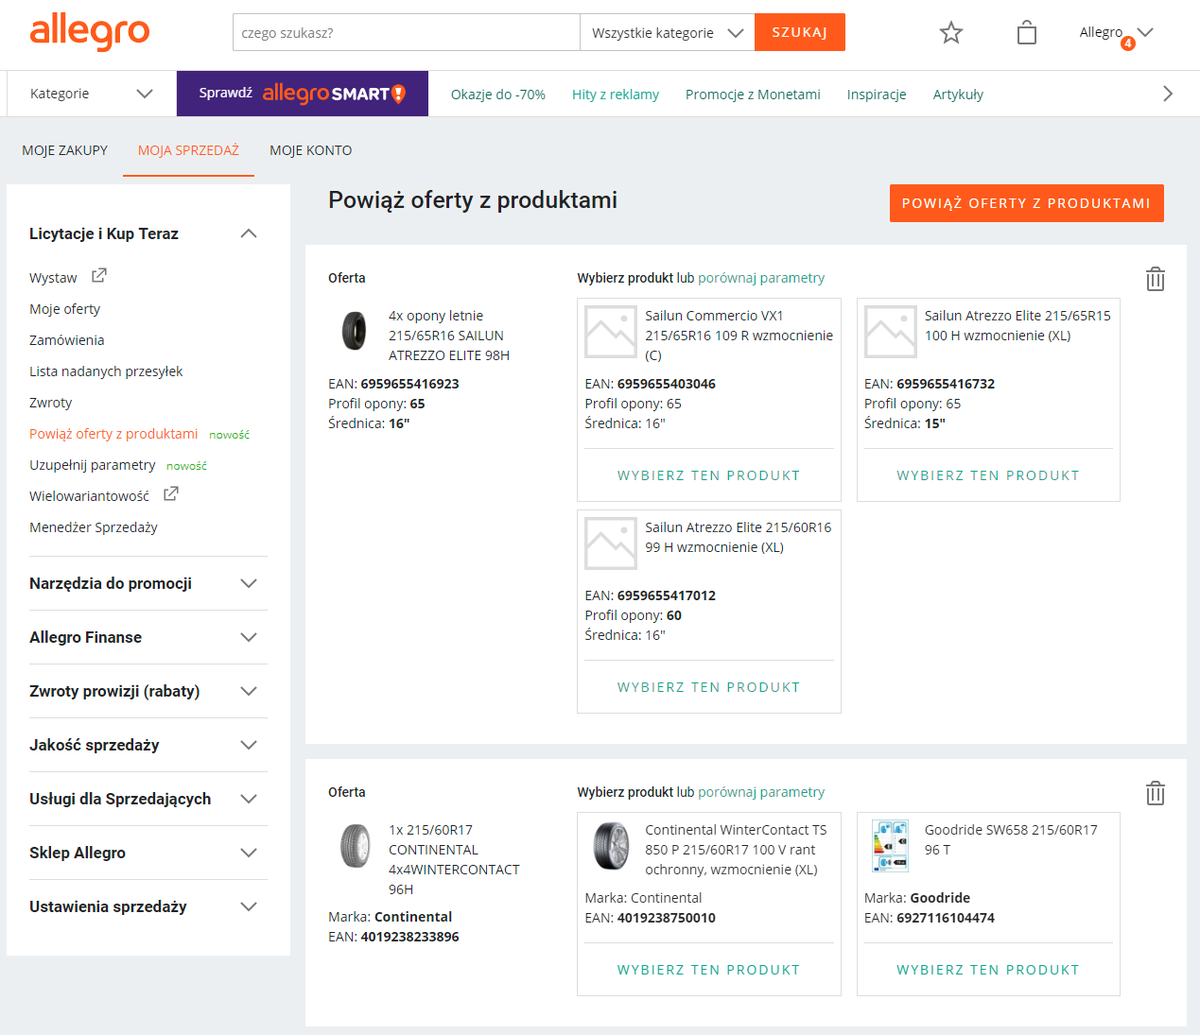Click tire image of 1x 215/60R17 Continental offer
Image resolution: width=1200 pixels, height=1035 pixels.
(355, 846)
